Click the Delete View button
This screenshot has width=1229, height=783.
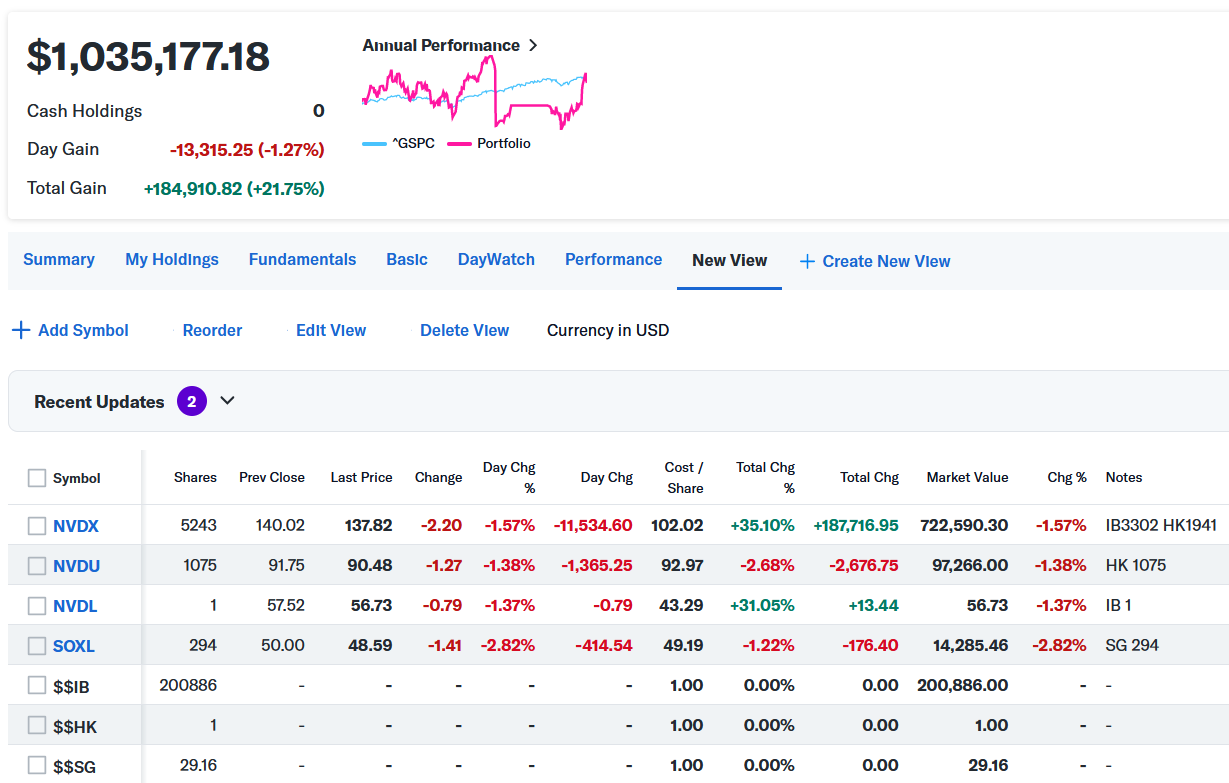click(464, 330)
